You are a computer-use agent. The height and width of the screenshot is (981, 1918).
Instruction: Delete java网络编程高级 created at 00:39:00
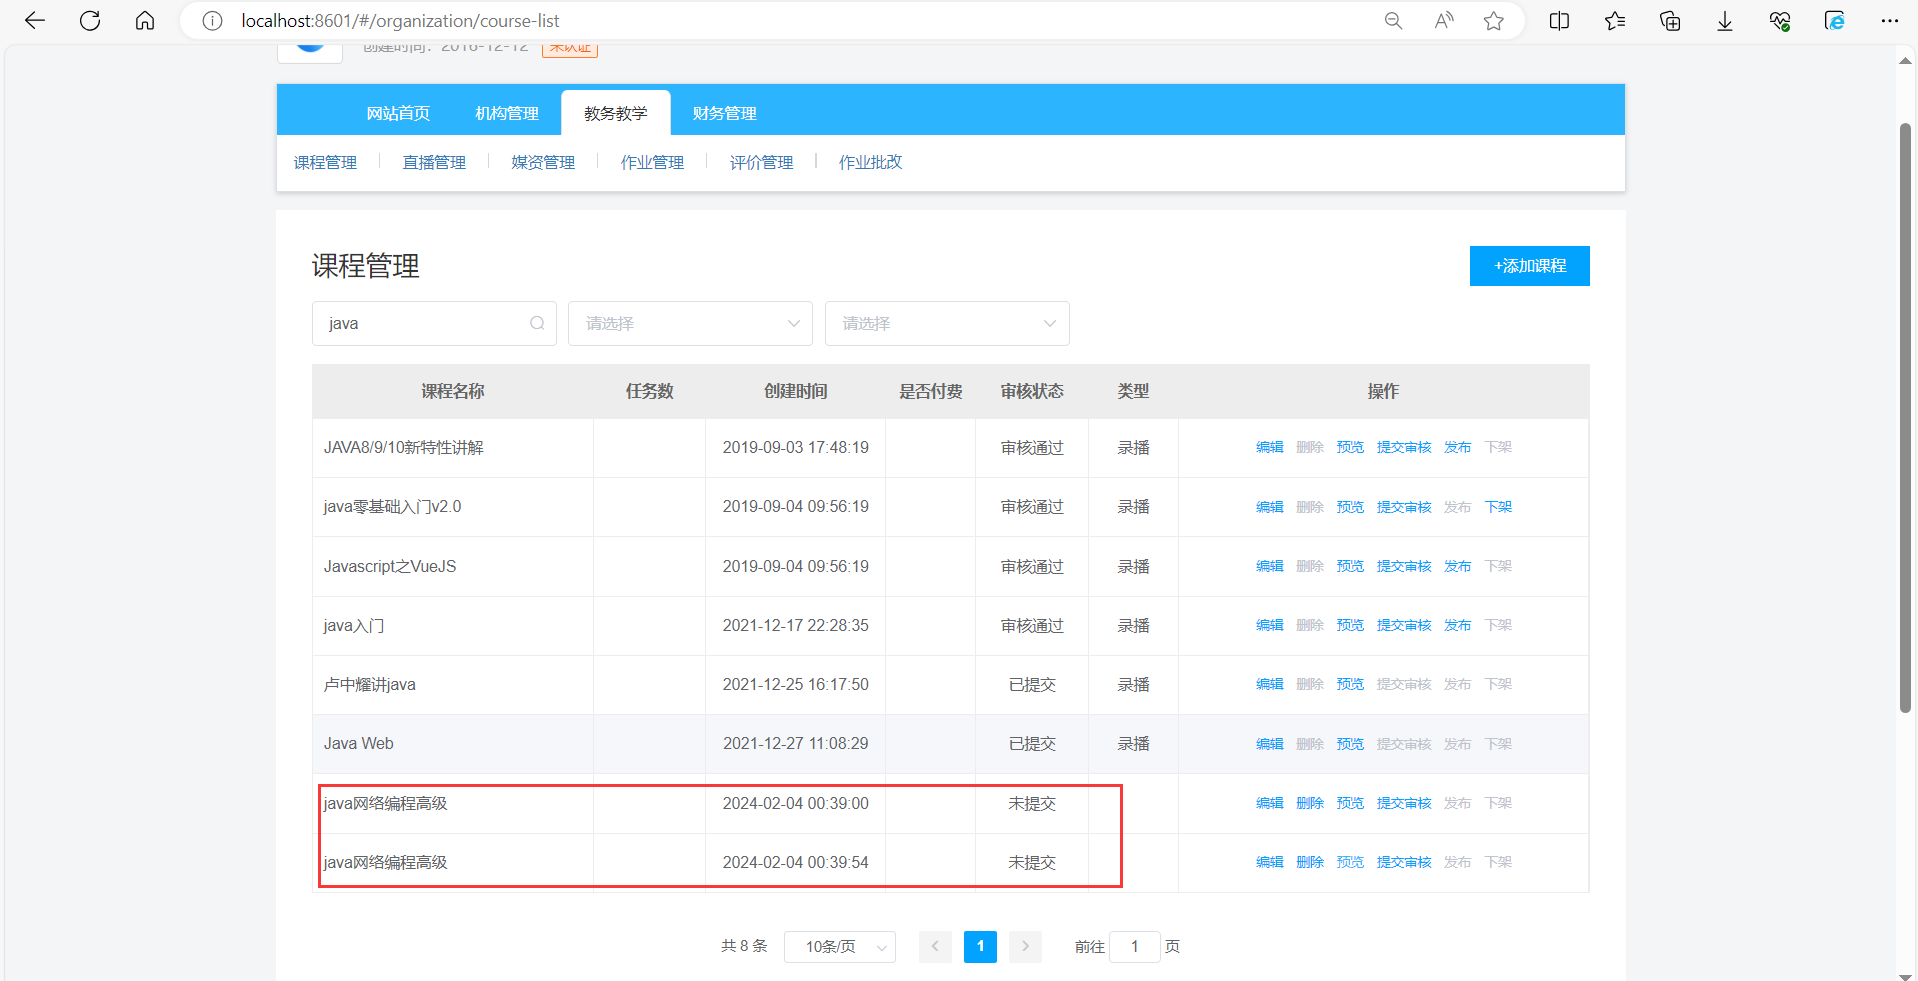[1310, 803]
